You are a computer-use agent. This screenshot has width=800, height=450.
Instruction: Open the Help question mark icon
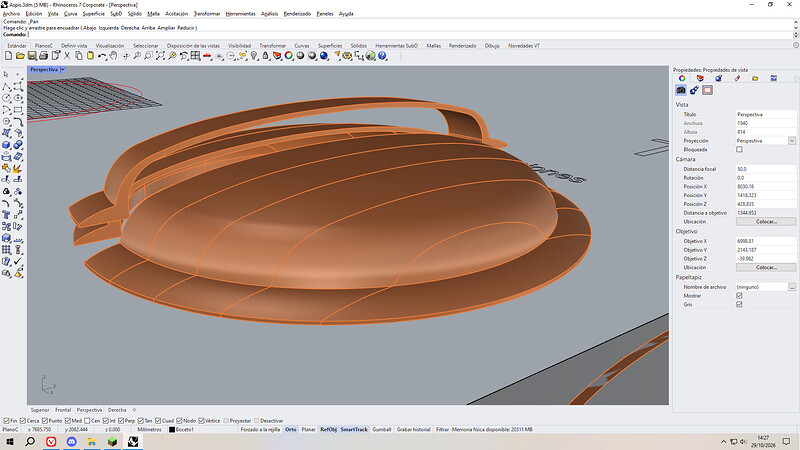click(382, 56)
